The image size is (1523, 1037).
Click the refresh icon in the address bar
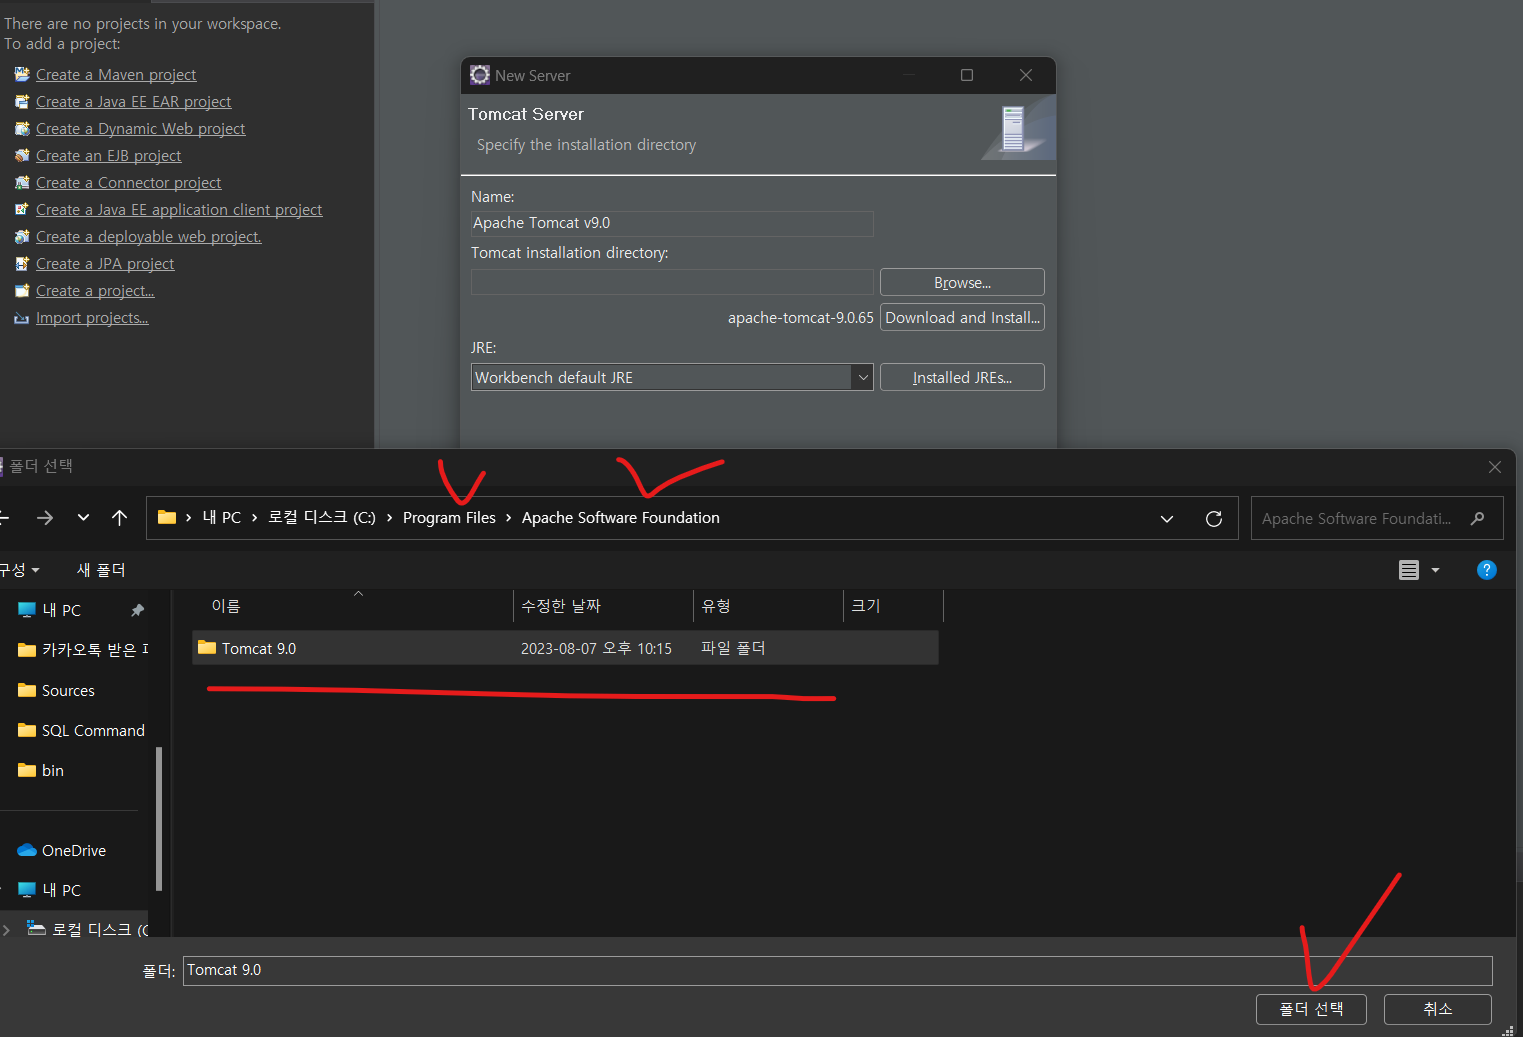(1213, 518)
